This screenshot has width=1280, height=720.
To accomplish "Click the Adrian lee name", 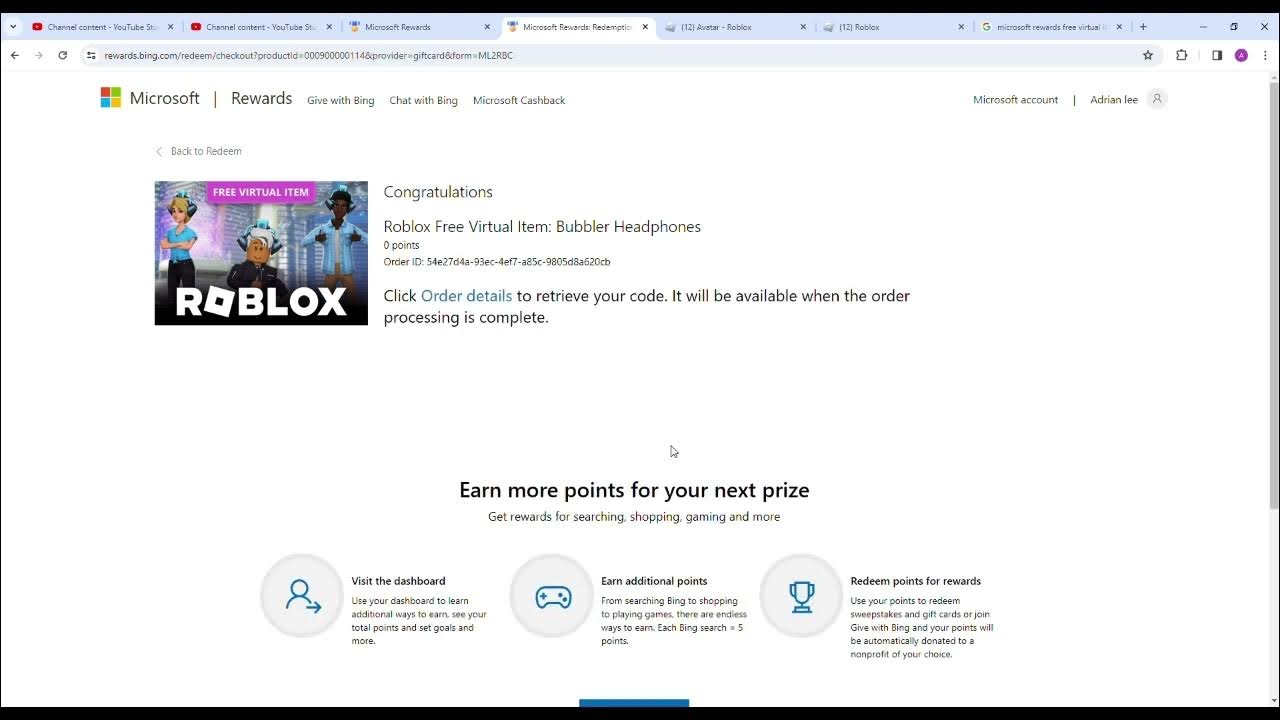I will (1114, 99).
